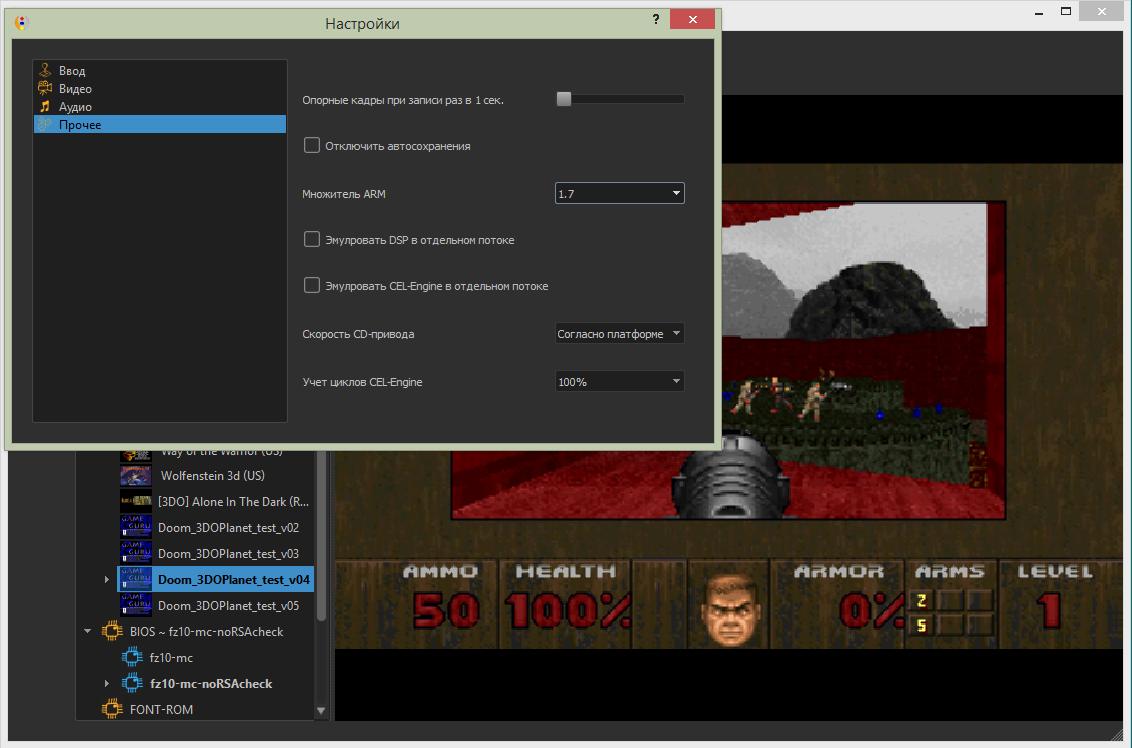Open the Скорость CD-привода dropdown
The width and height of the screenshot is (1132, 748).
point(619,334)
